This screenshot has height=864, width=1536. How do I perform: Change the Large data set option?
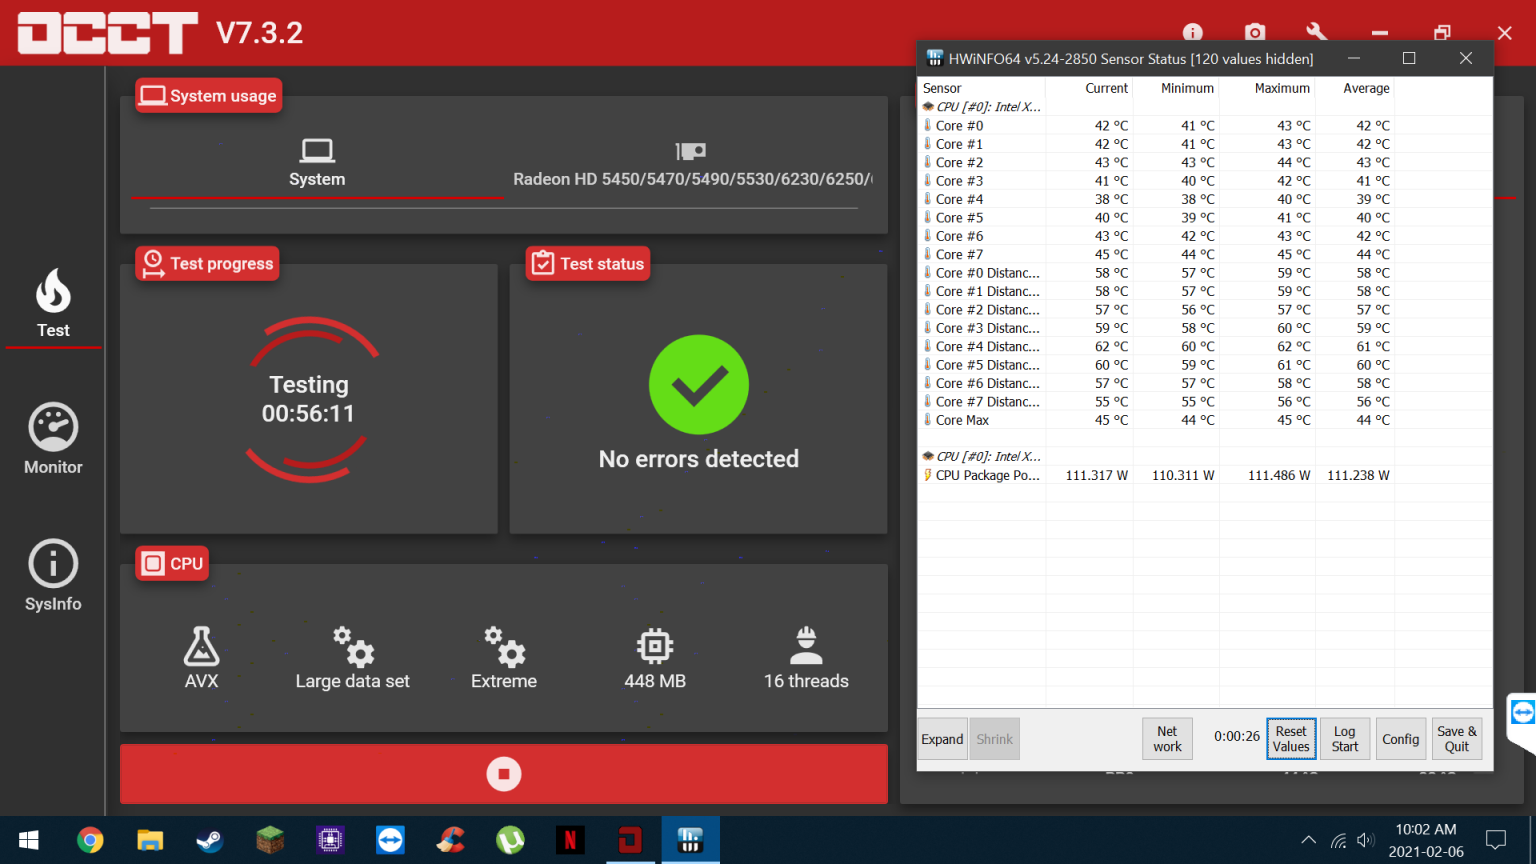352,658
